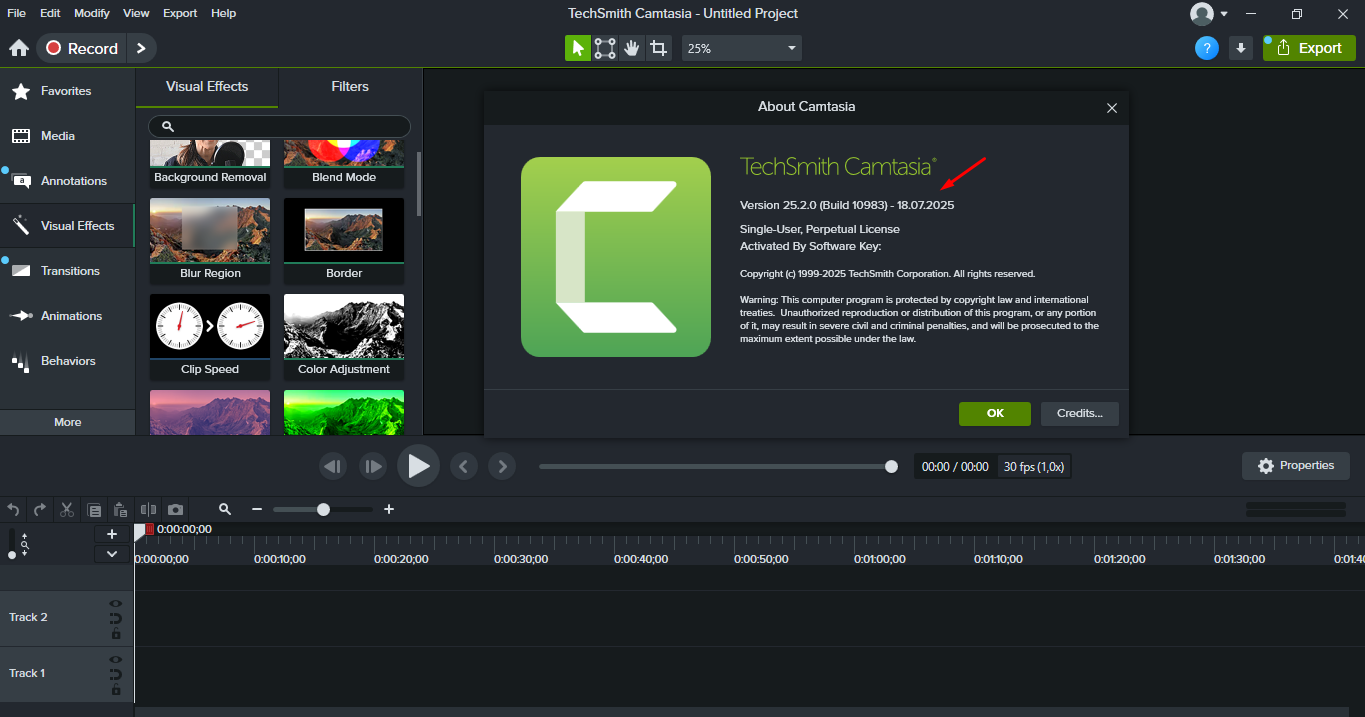Expand the track options chevron below add track

coord(112,554)
